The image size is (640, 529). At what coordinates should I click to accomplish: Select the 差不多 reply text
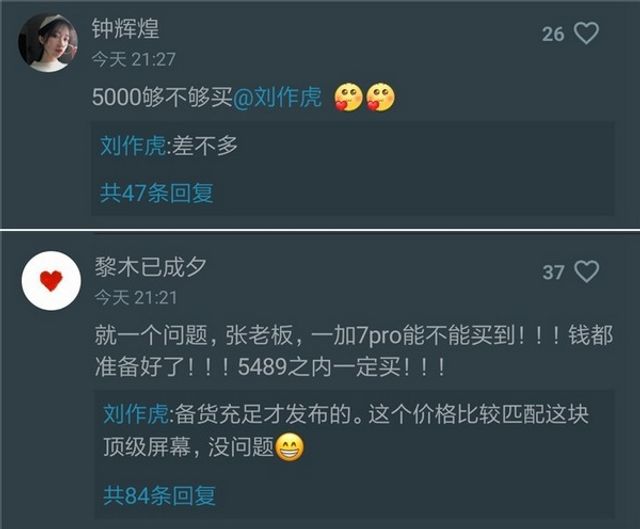[205, 145]
